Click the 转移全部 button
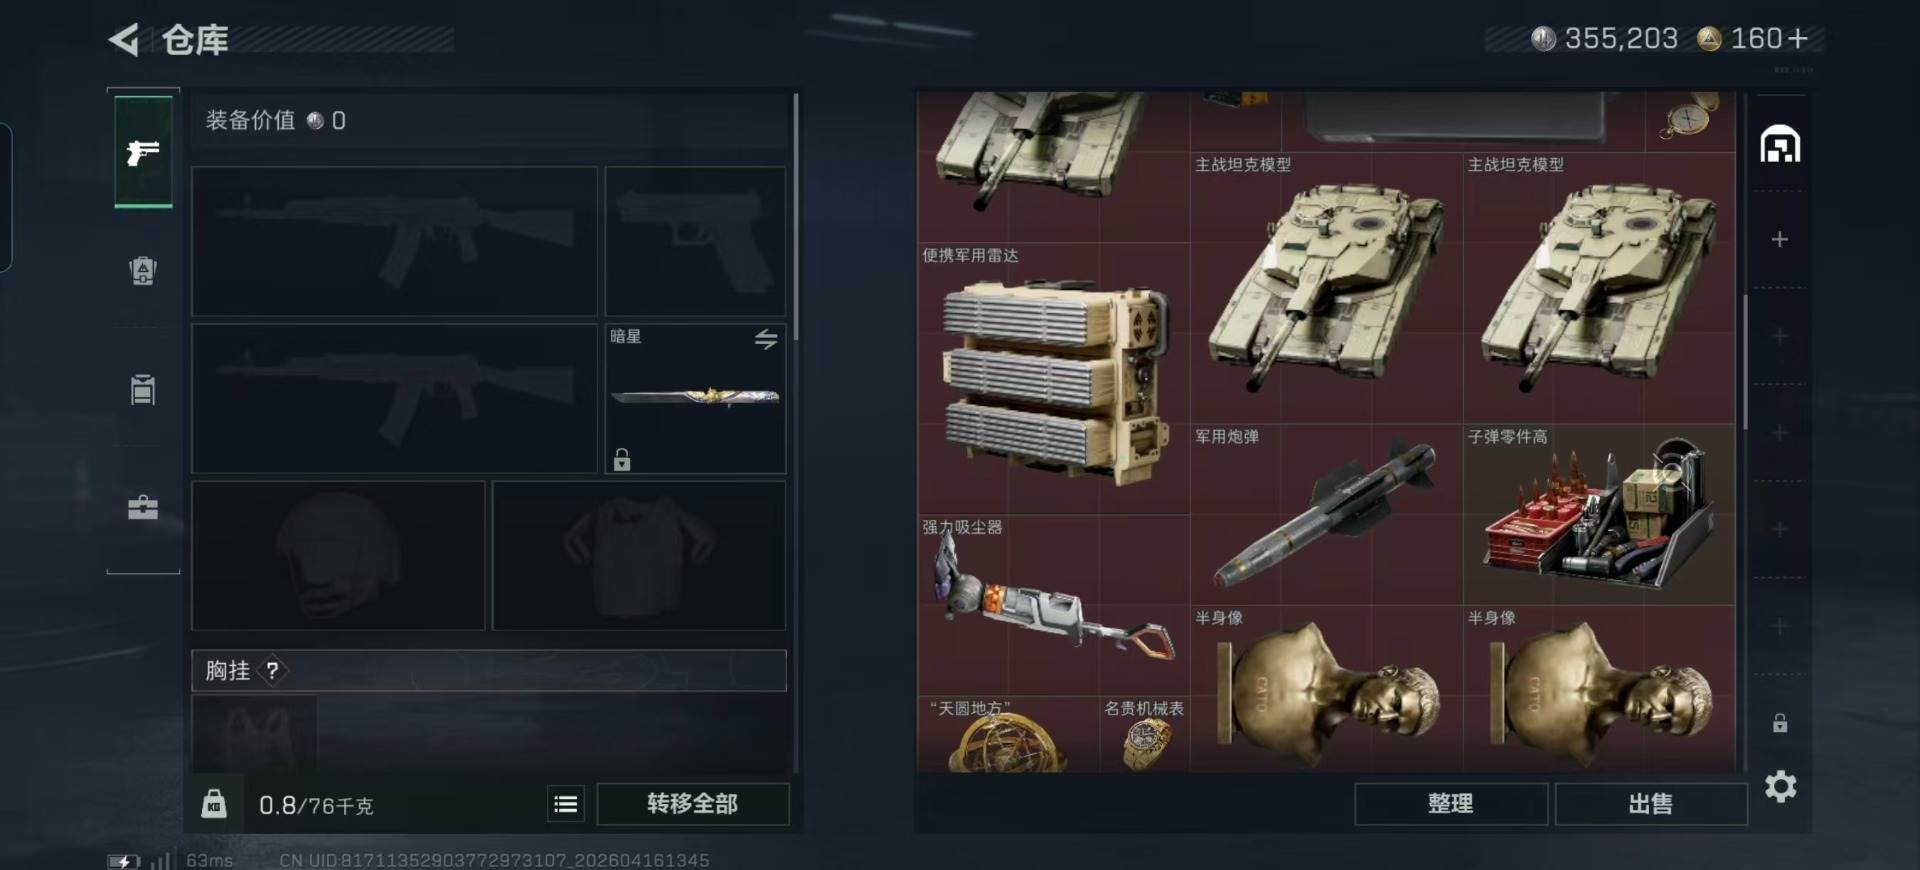 693,804
